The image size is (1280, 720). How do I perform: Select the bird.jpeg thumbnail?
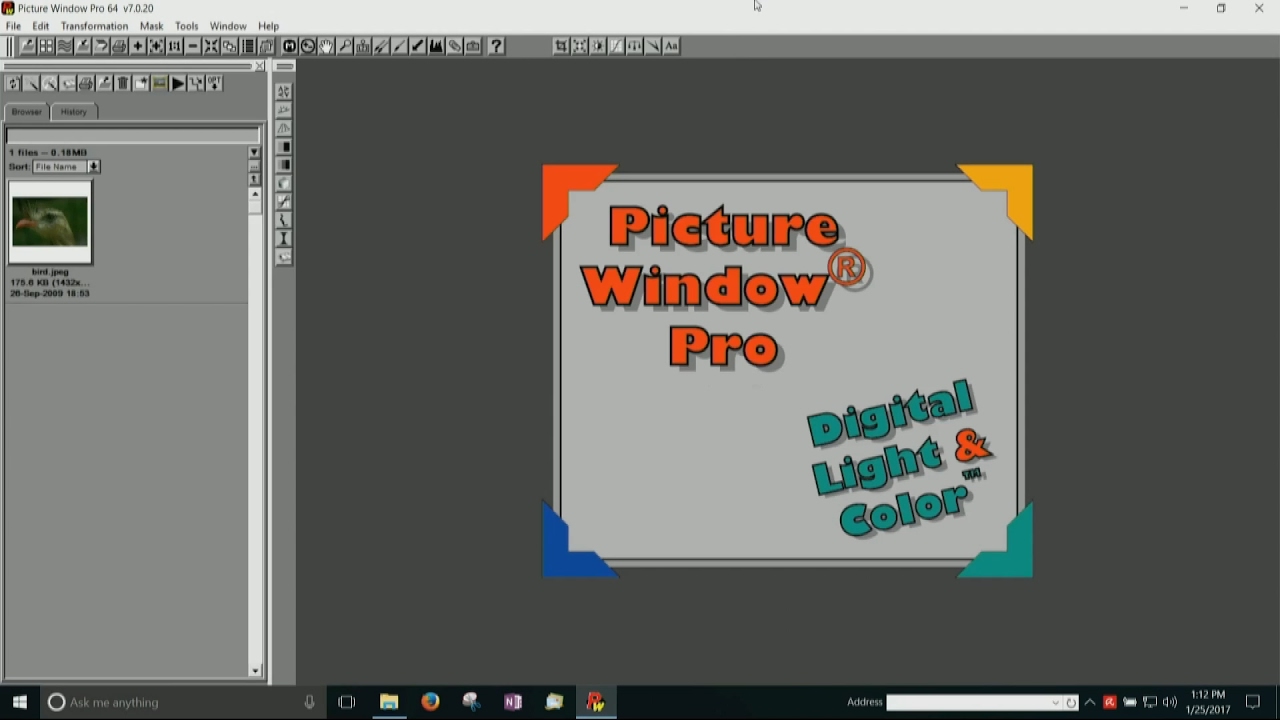coord(50,222)
